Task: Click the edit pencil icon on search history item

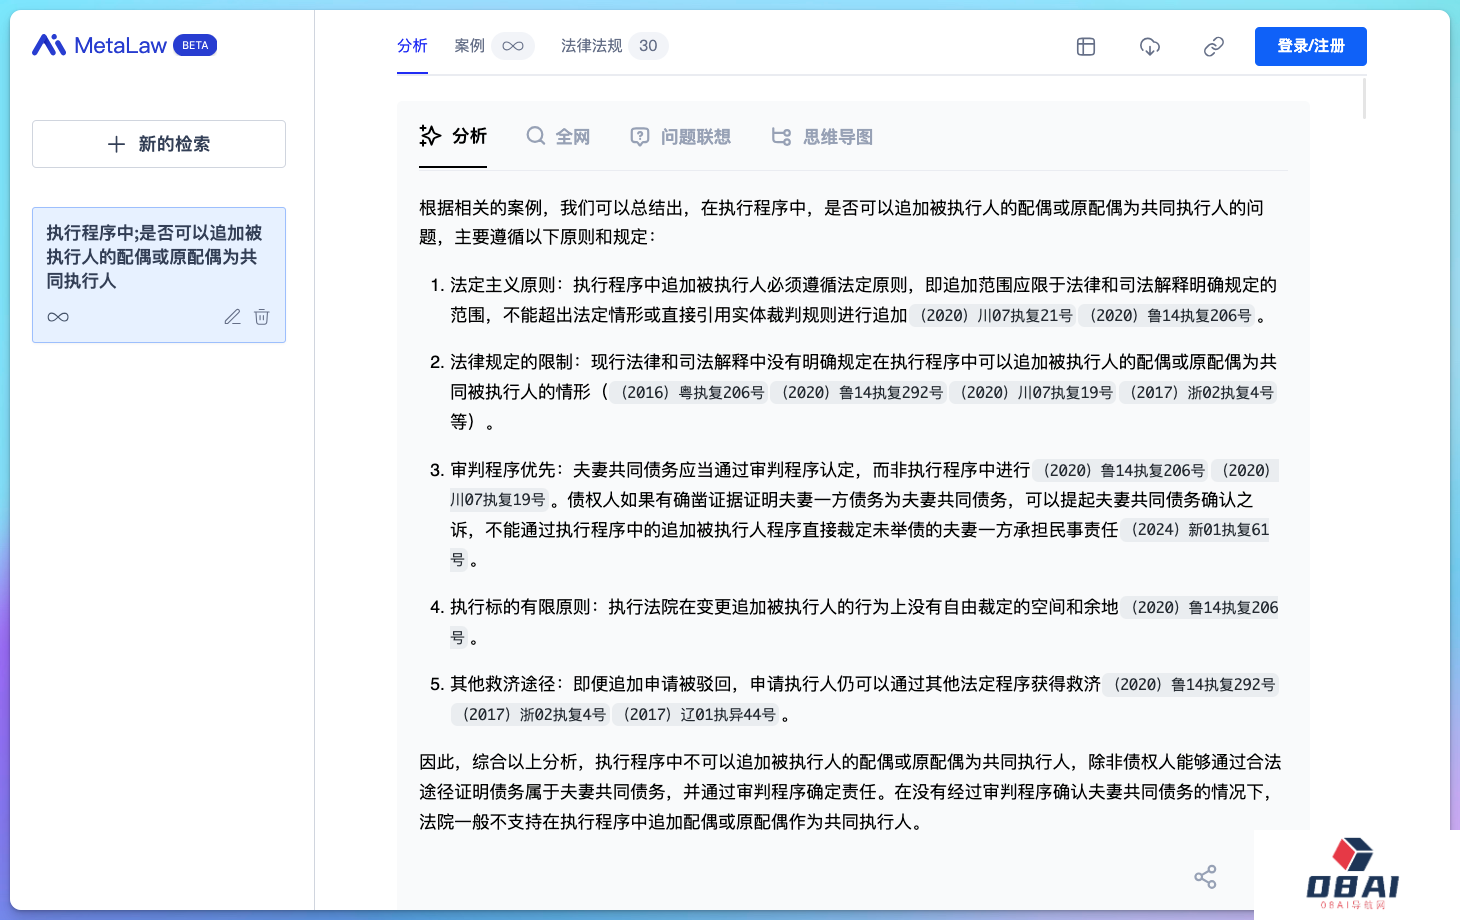Action: tap(232, 317)
